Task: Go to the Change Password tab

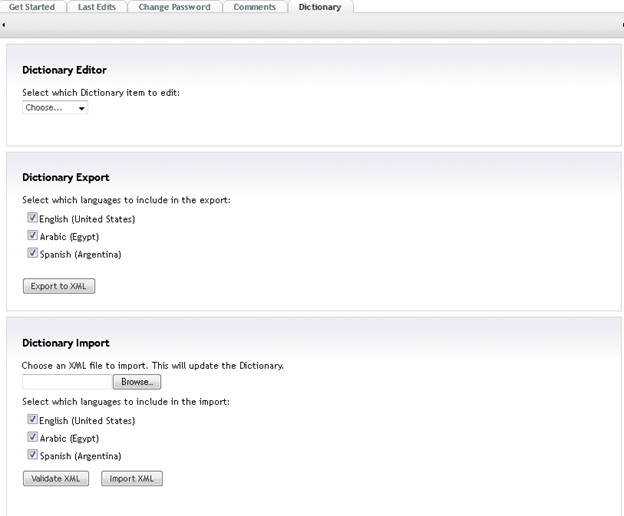Action: click(175, 7)
